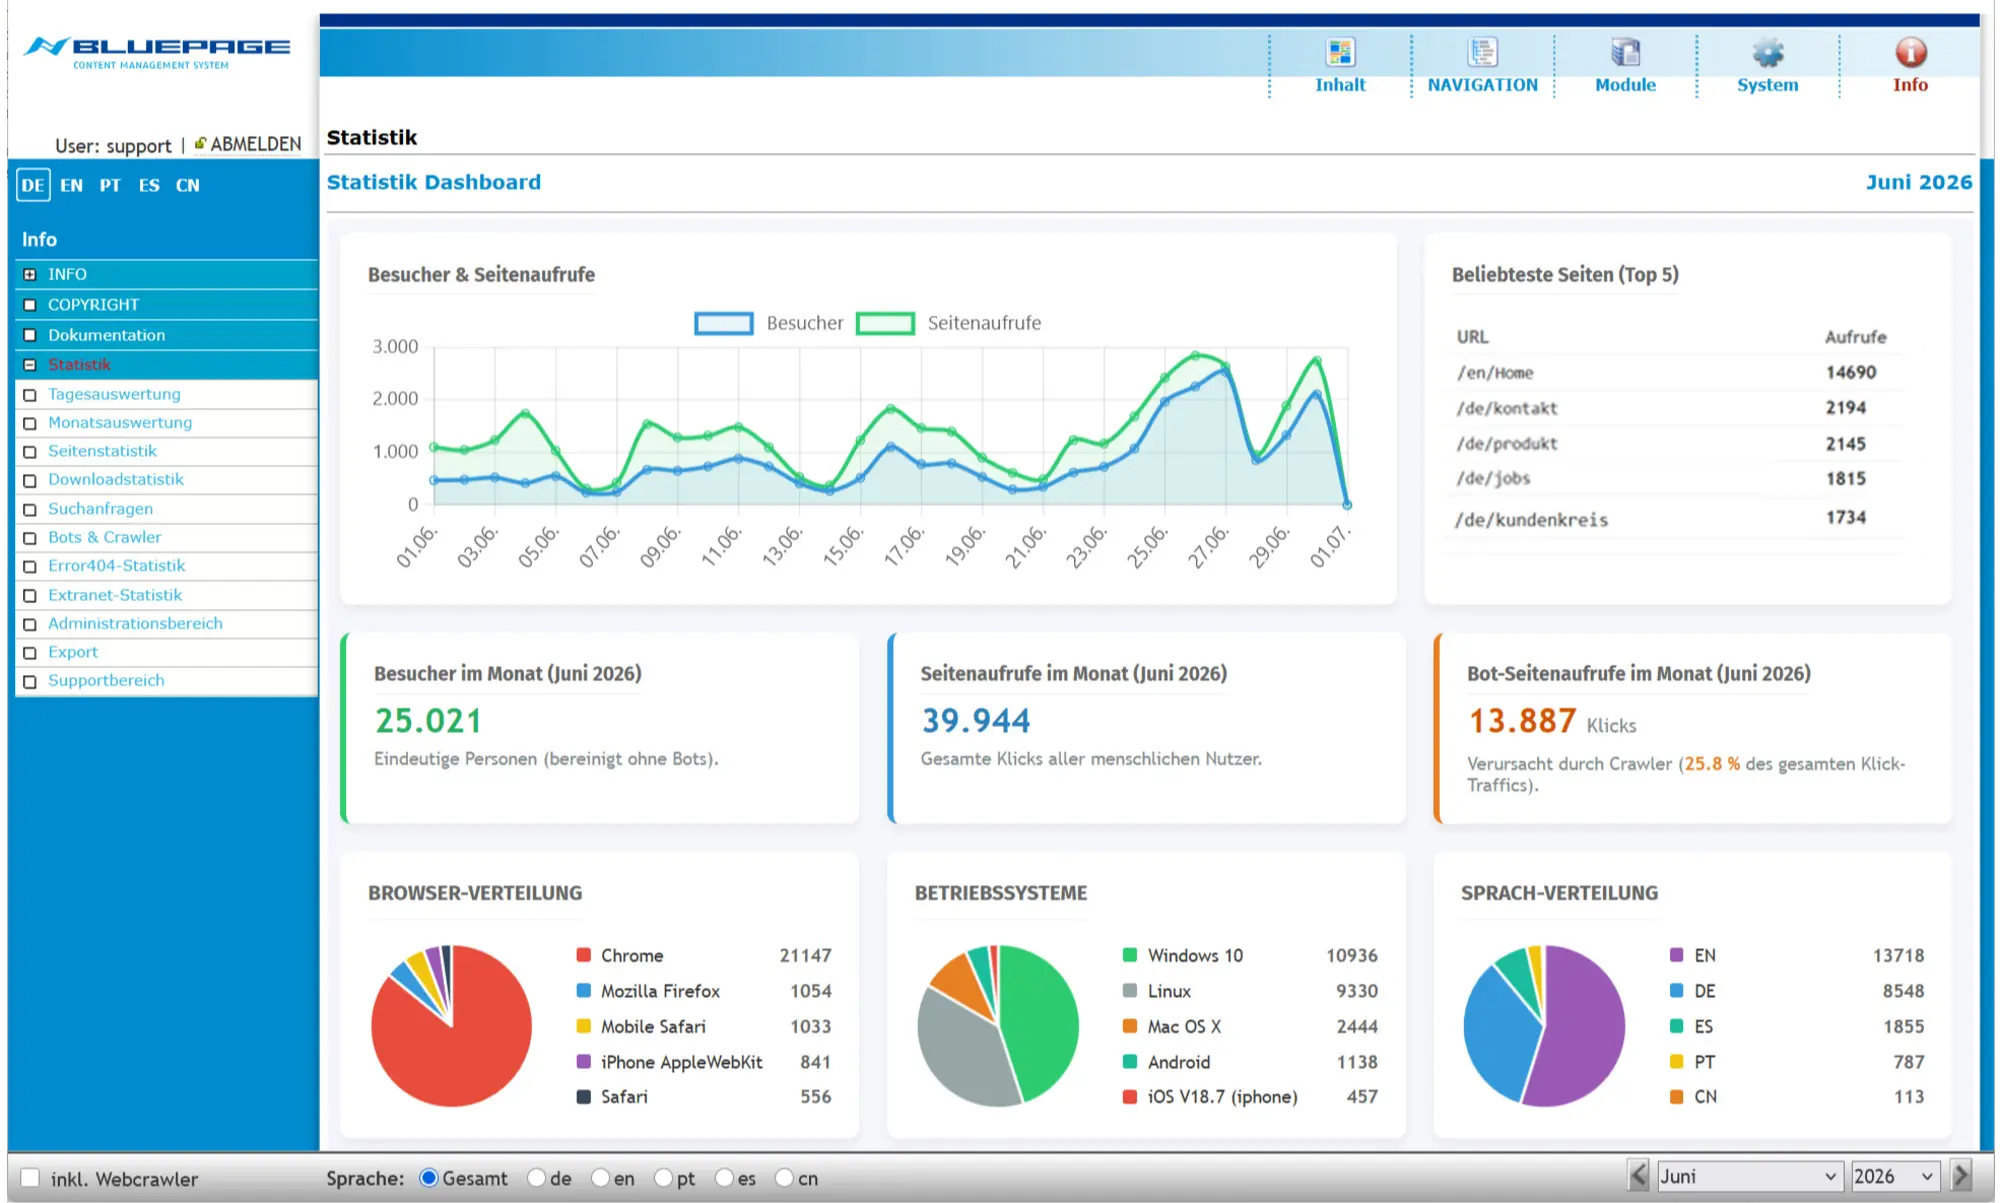The height and width of the screenshot is (1203, 2000).
Task: Open the Tagesauswertung link
Action: click(114, 394)
